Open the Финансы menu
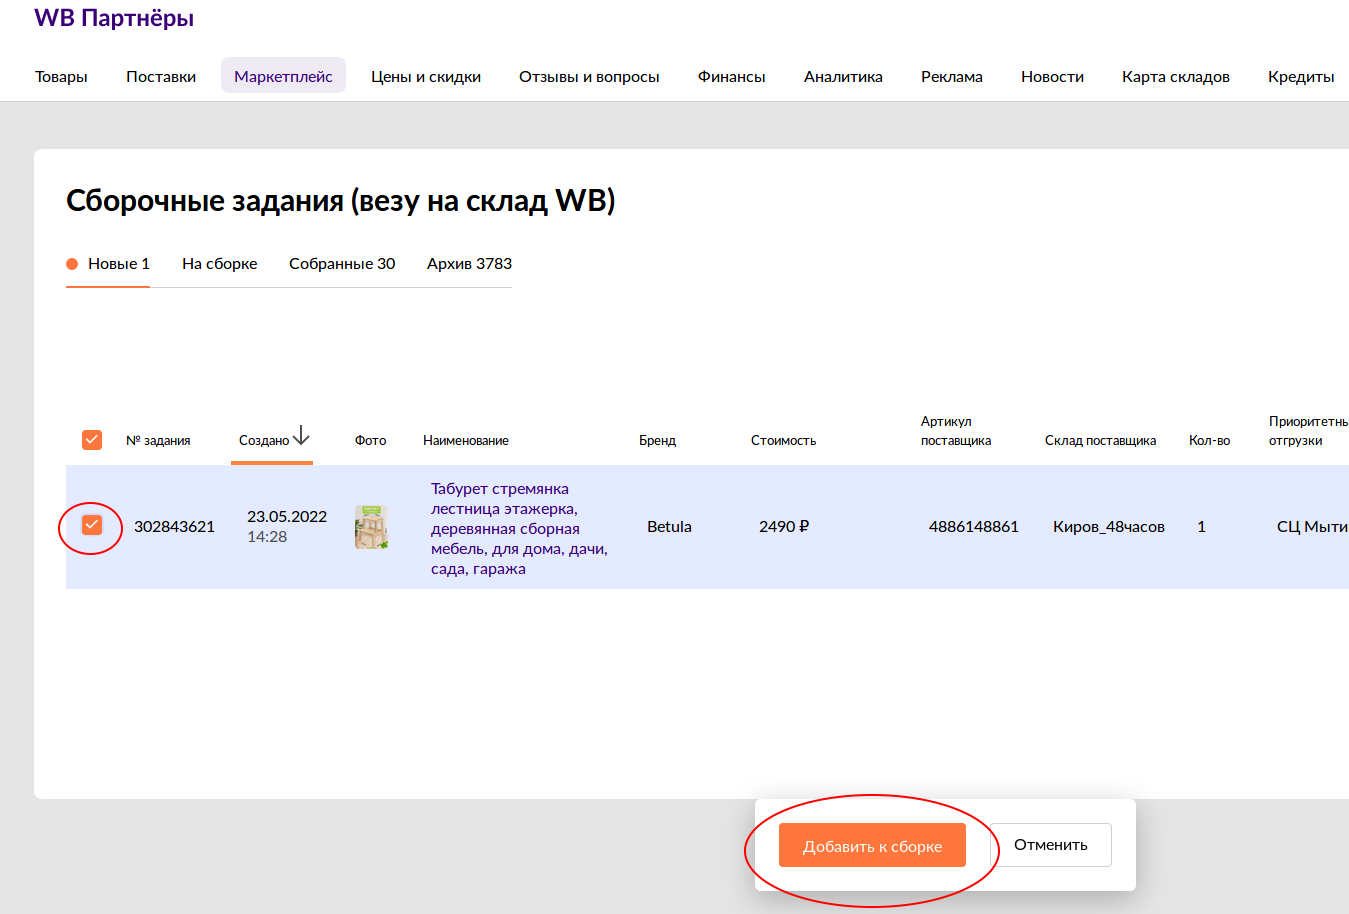This screenshot has width=1349, height=914. click(x=732, y=76)
